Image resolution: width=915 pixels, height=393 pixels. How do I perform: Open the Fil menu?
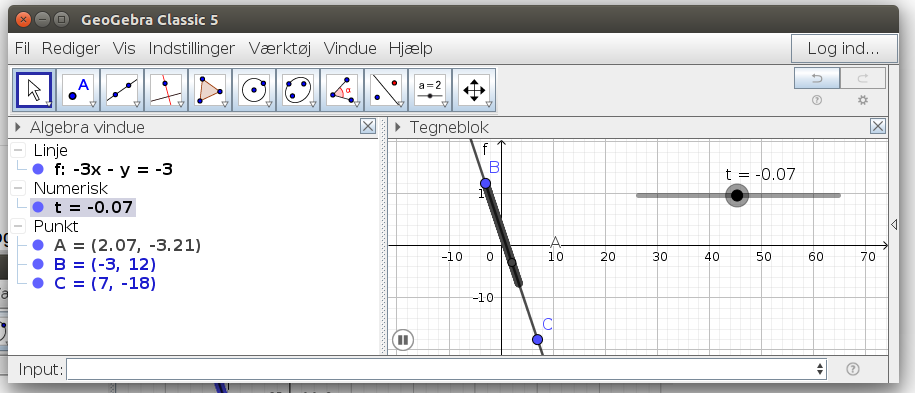coord(22,48)
